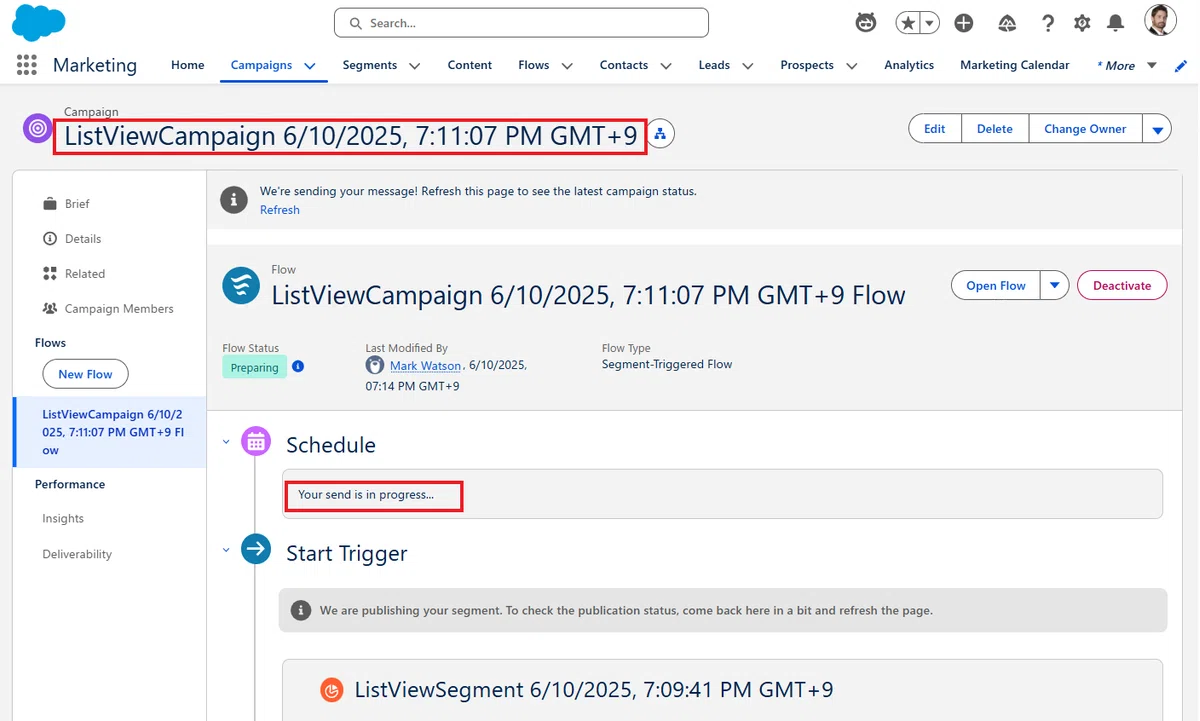This screenshot has width=1200, height=721.
Task: Collapse the Start Trigger section chevron
Action: (226, 549)
